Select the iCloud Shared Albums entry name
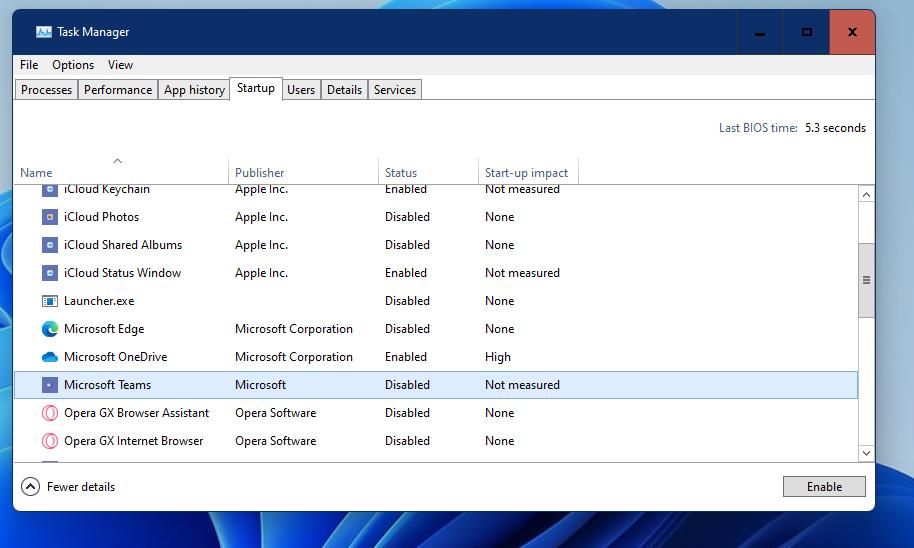Screen dimensions: 914x548 coord(123,245)
